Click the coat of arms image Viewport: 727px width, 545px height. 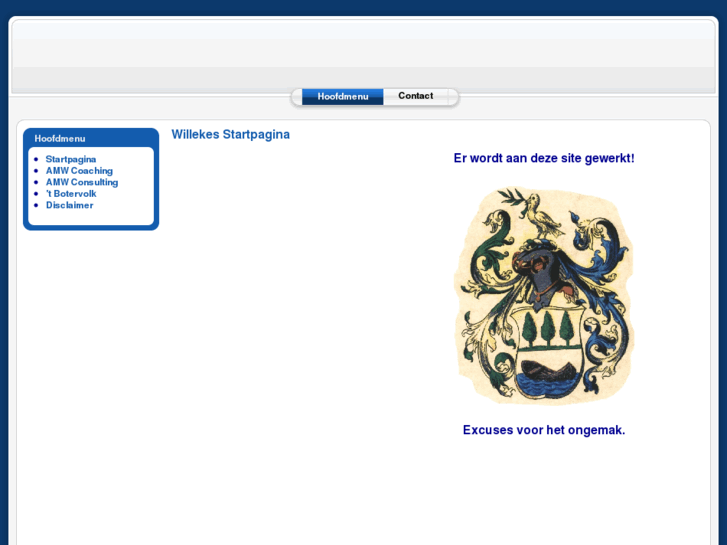[543, 296]
